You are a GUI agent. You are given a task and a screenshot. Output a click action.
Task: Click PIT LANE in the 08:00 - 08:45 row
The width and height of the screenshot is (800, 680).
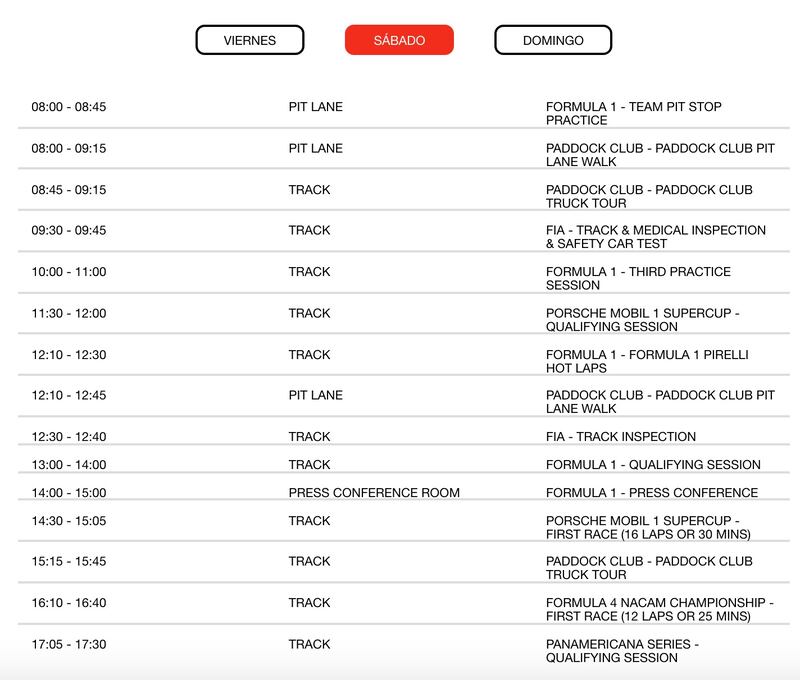click(315, 107)
